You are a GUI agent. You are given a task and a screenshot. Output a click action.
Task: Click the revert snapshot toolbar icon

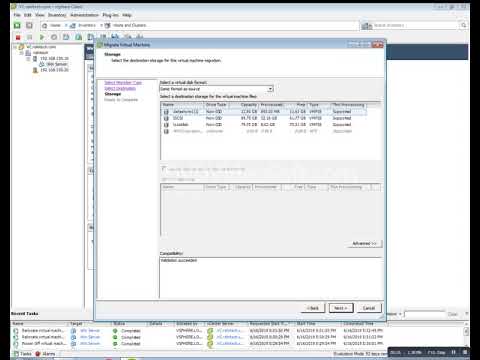(79, 37)
